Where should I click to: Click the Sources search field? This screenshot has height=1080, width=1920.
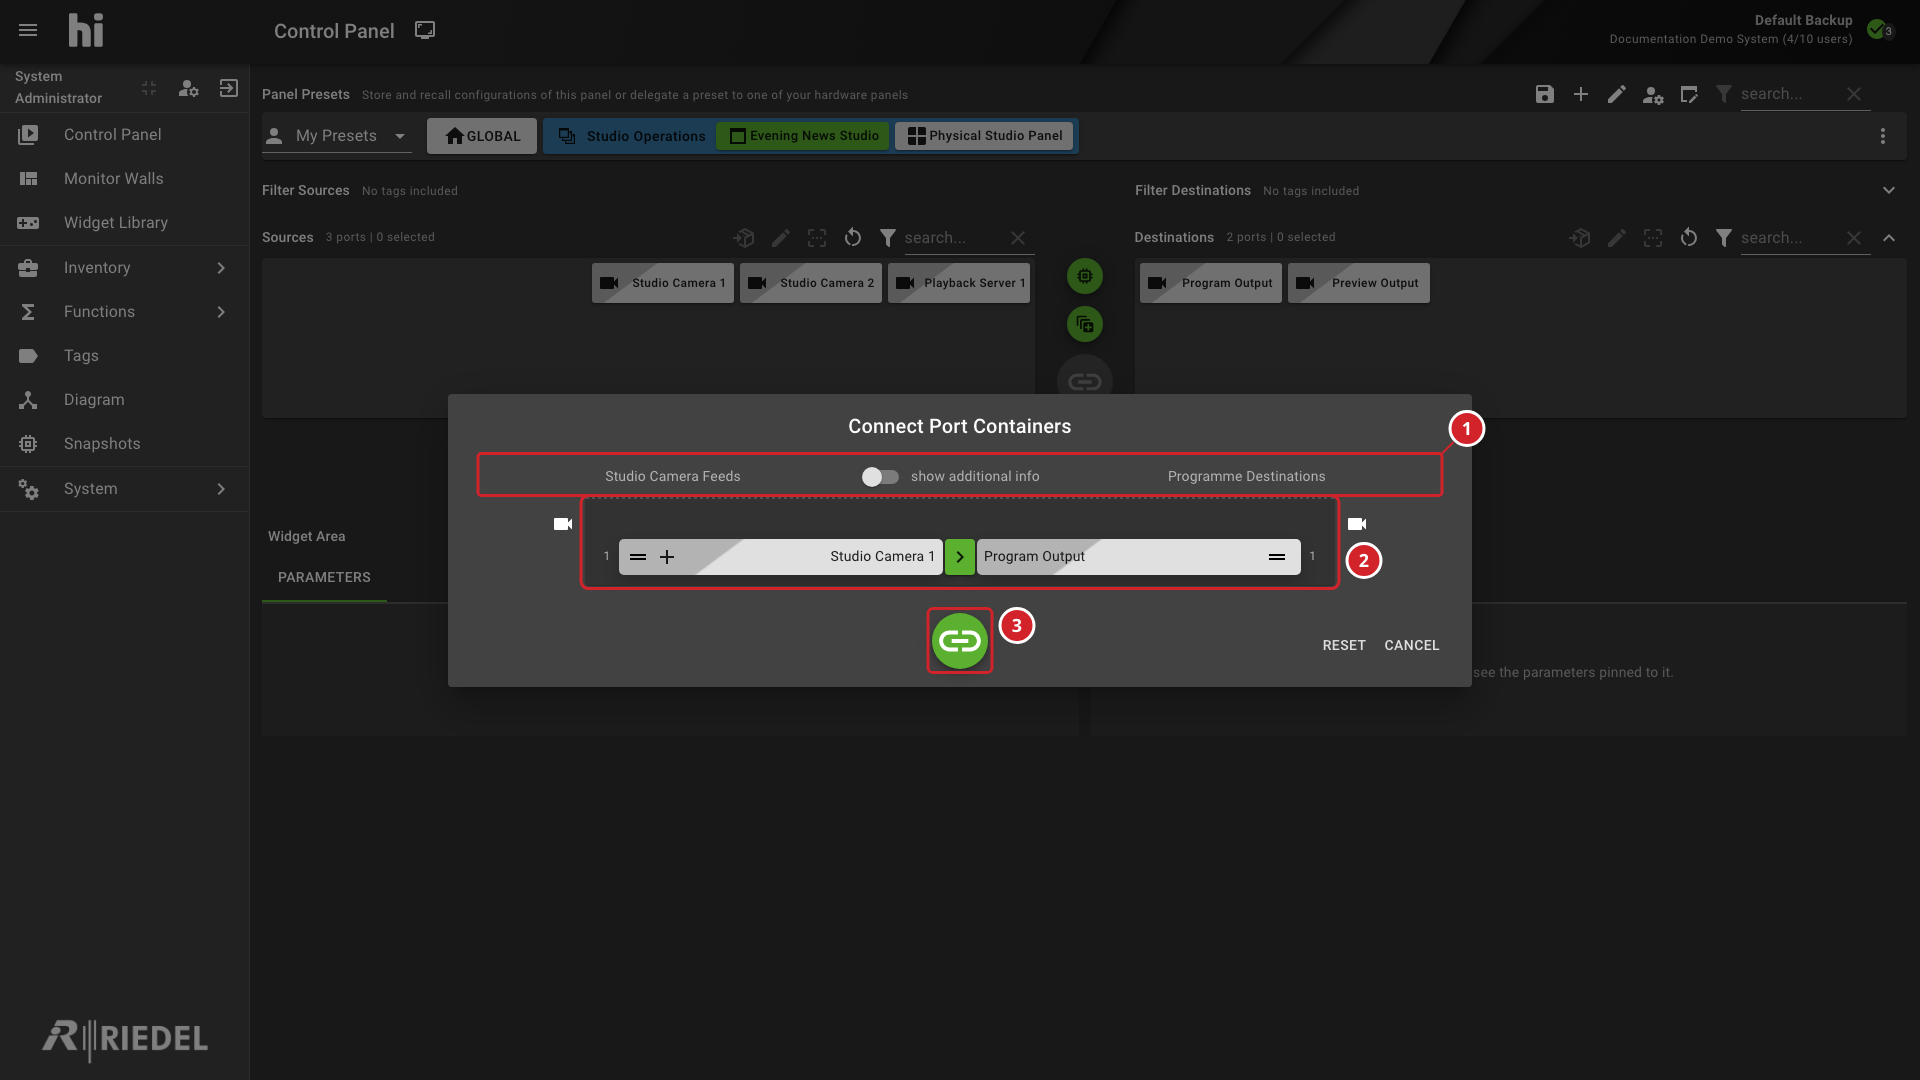coord(953,238)
